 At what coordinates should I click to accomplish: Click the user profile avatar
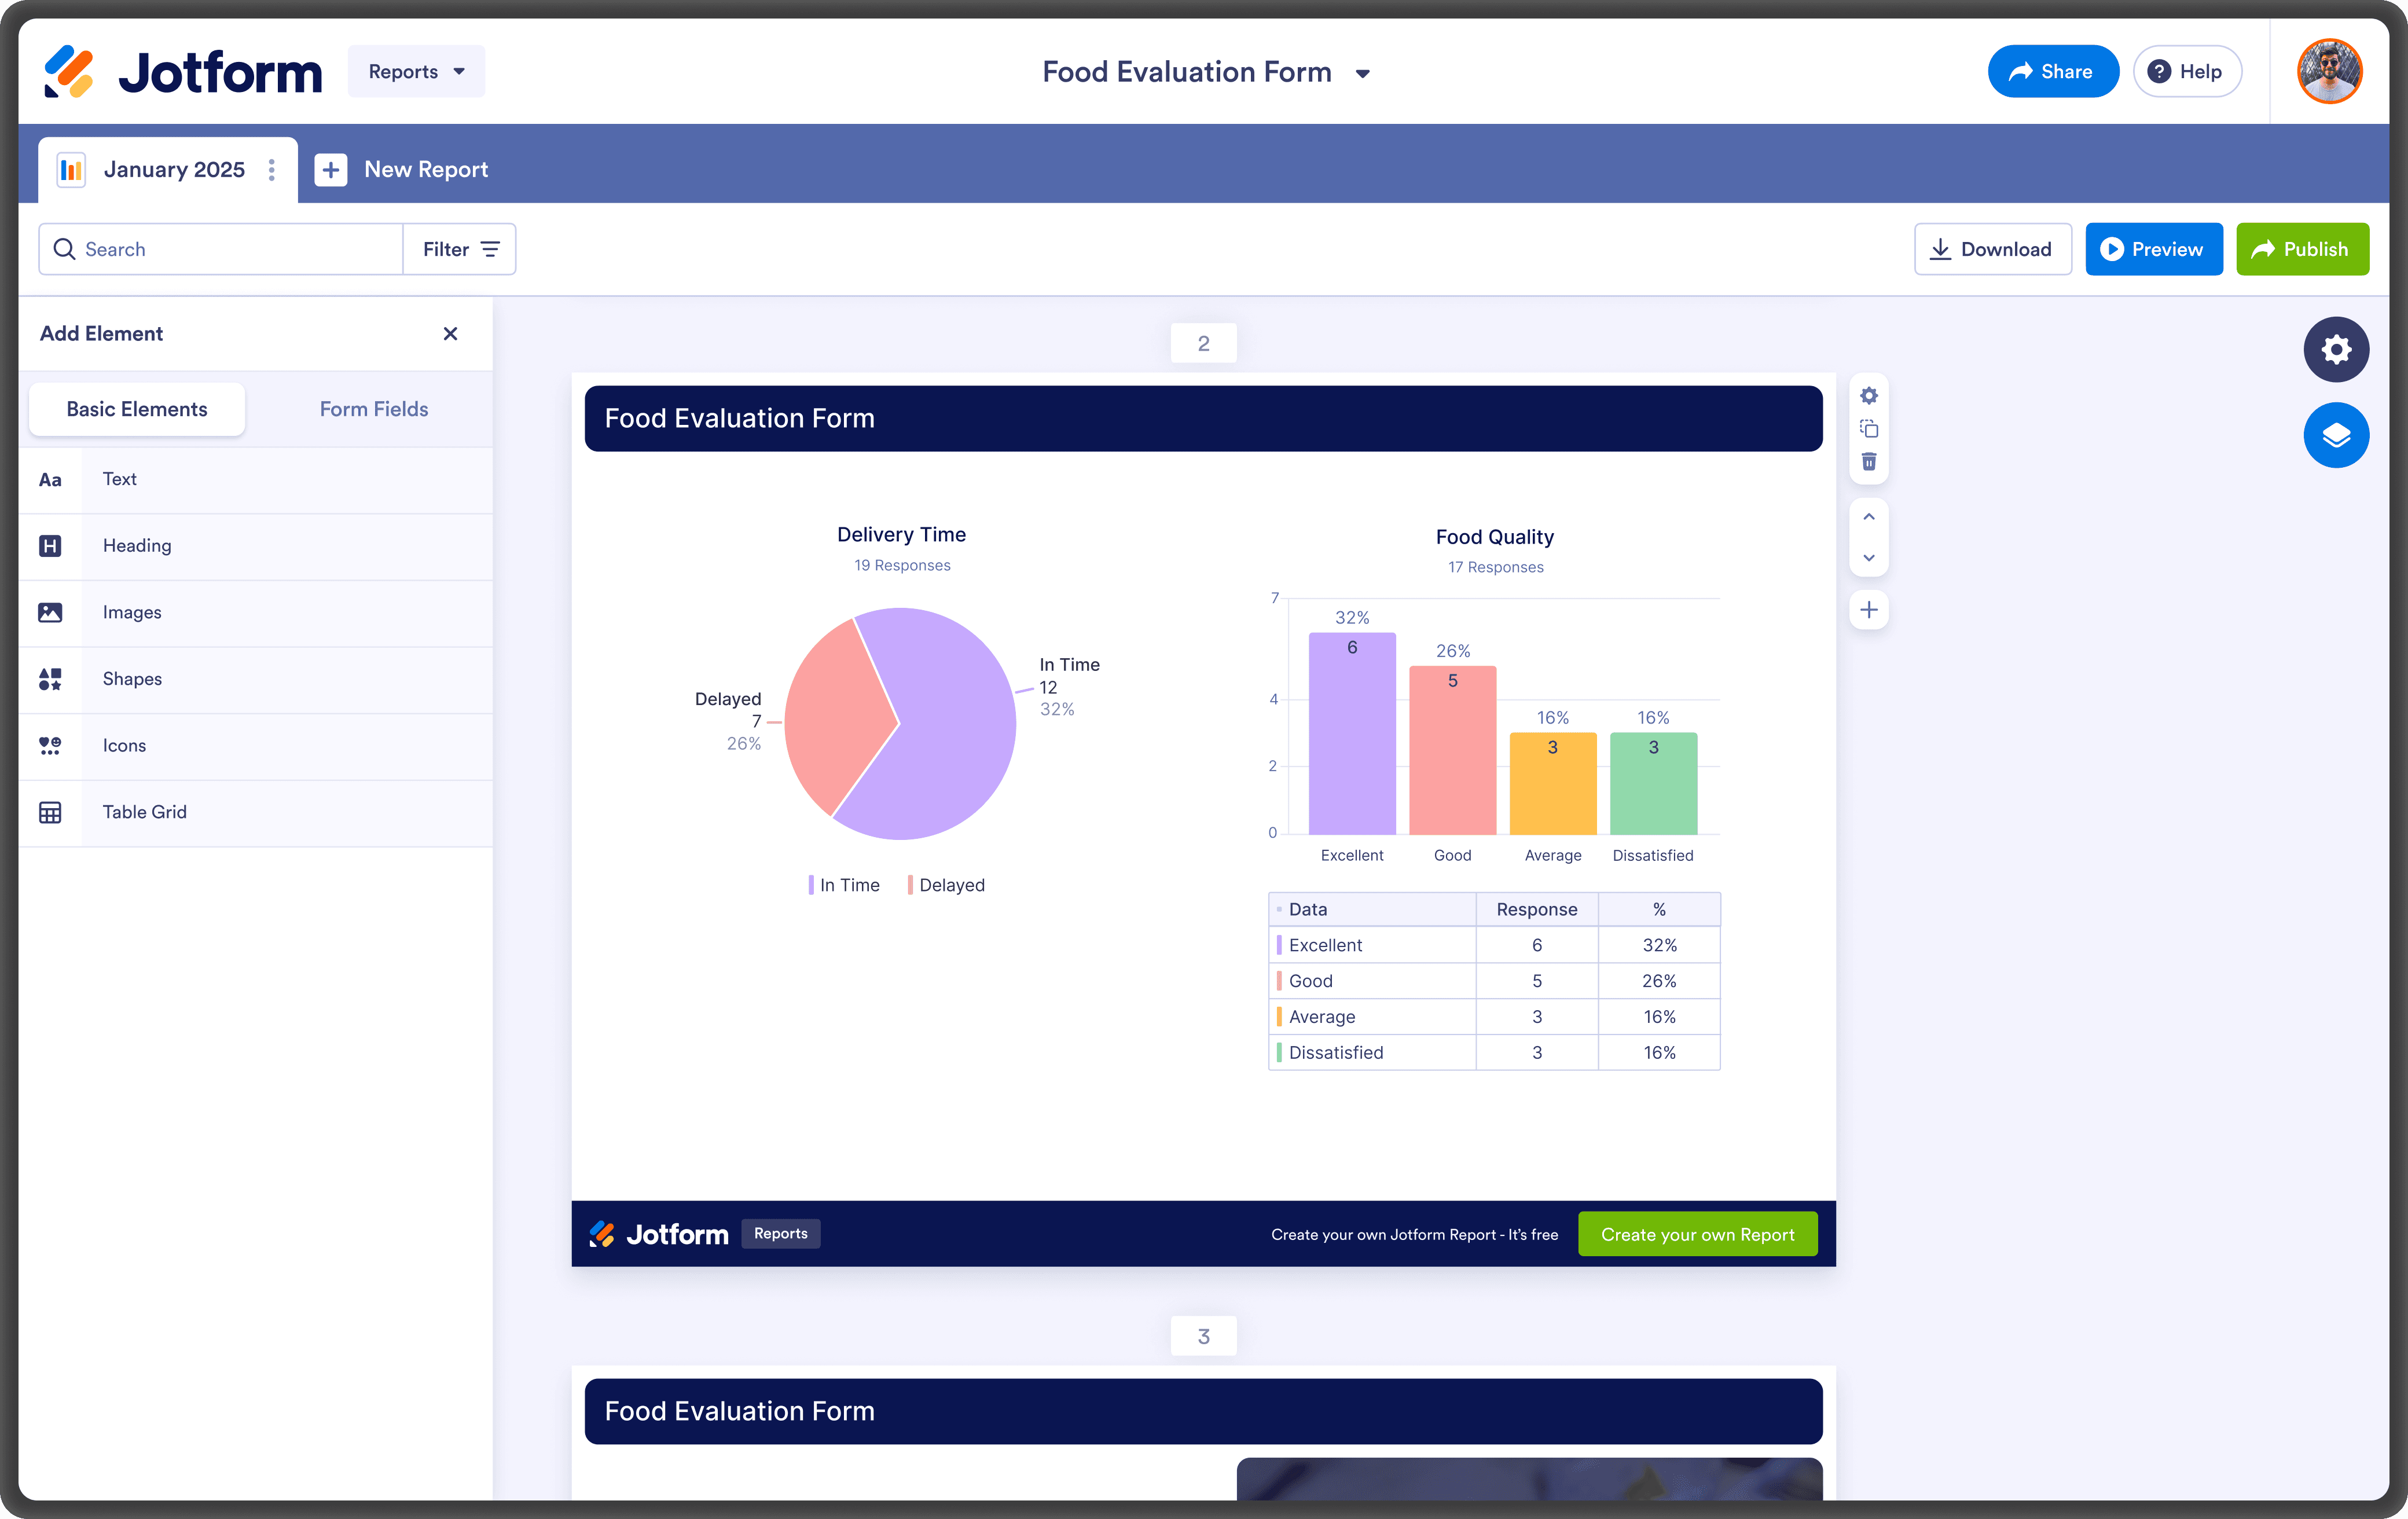(x=2329, y=71)
